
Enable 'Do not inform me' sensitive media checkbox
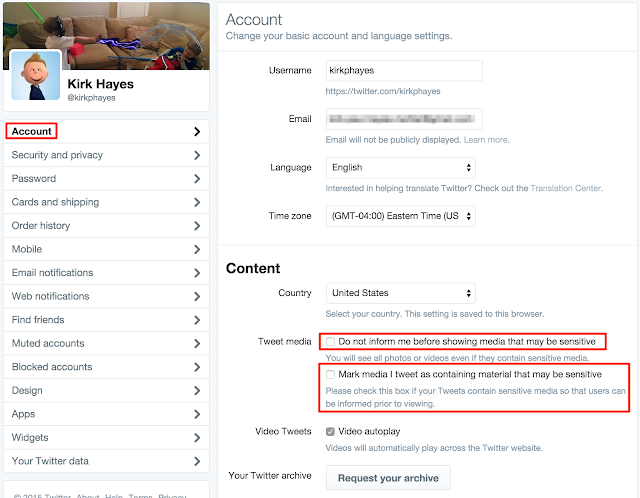pos(331,341)
